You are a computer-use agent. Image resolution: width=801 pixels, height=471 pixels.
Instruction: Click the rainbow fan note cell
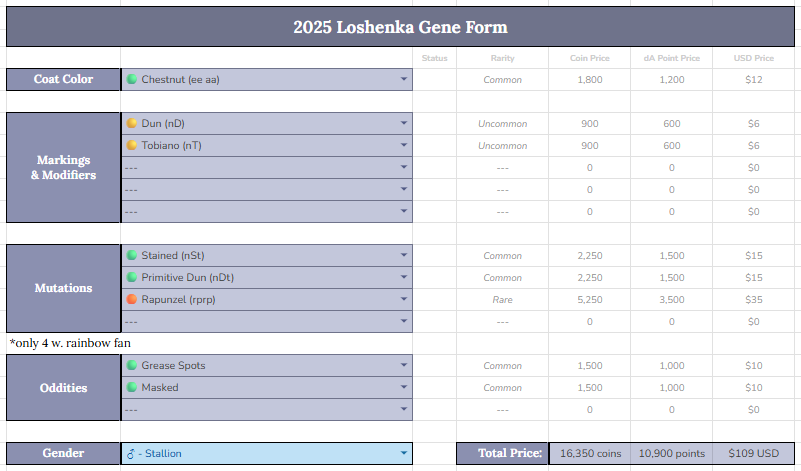pyautogui.click(x=70, y=343)
